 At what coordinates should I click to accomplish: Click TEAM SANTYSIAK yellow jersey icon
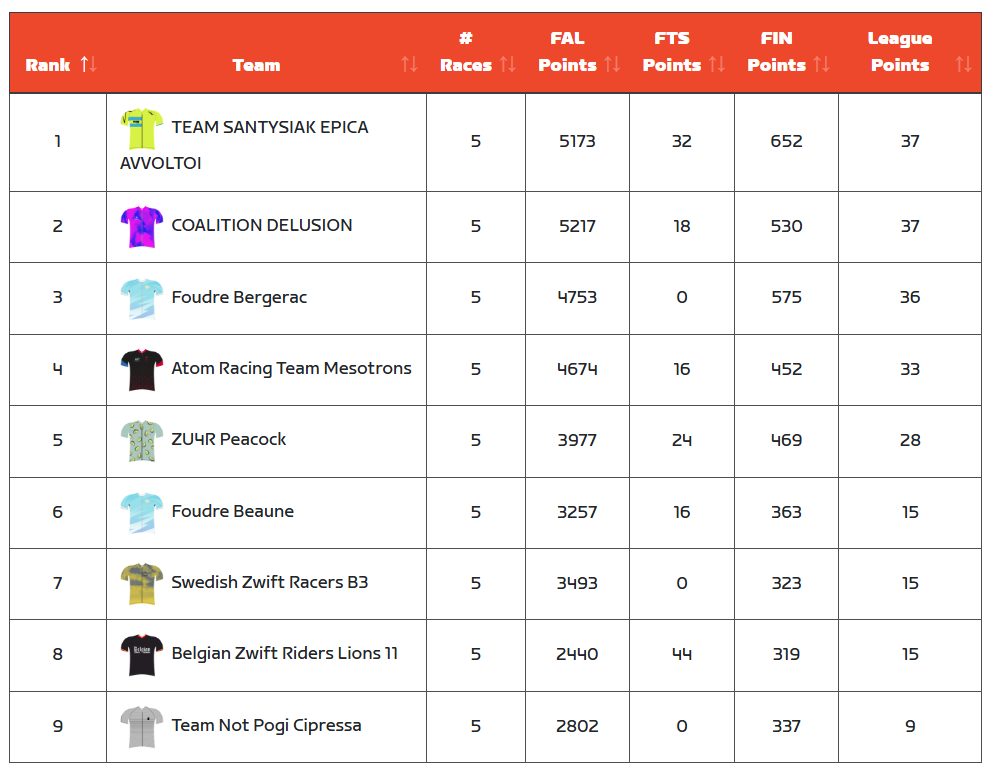tap(141, 129)
